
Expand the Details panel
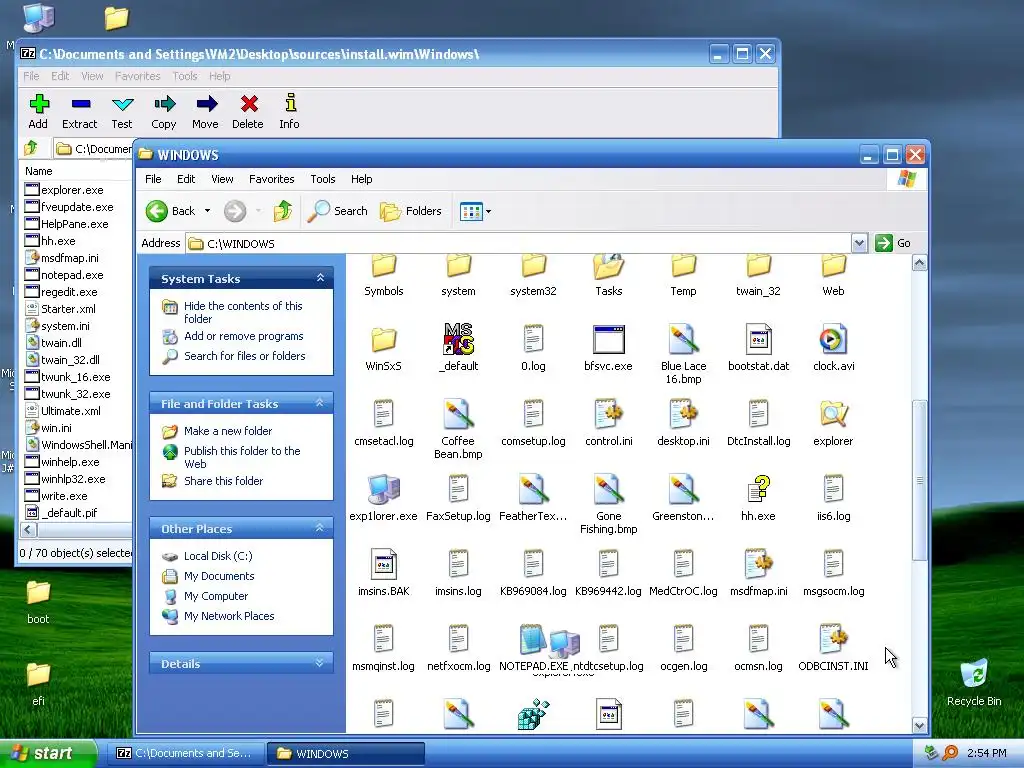[x=320, y=663]
